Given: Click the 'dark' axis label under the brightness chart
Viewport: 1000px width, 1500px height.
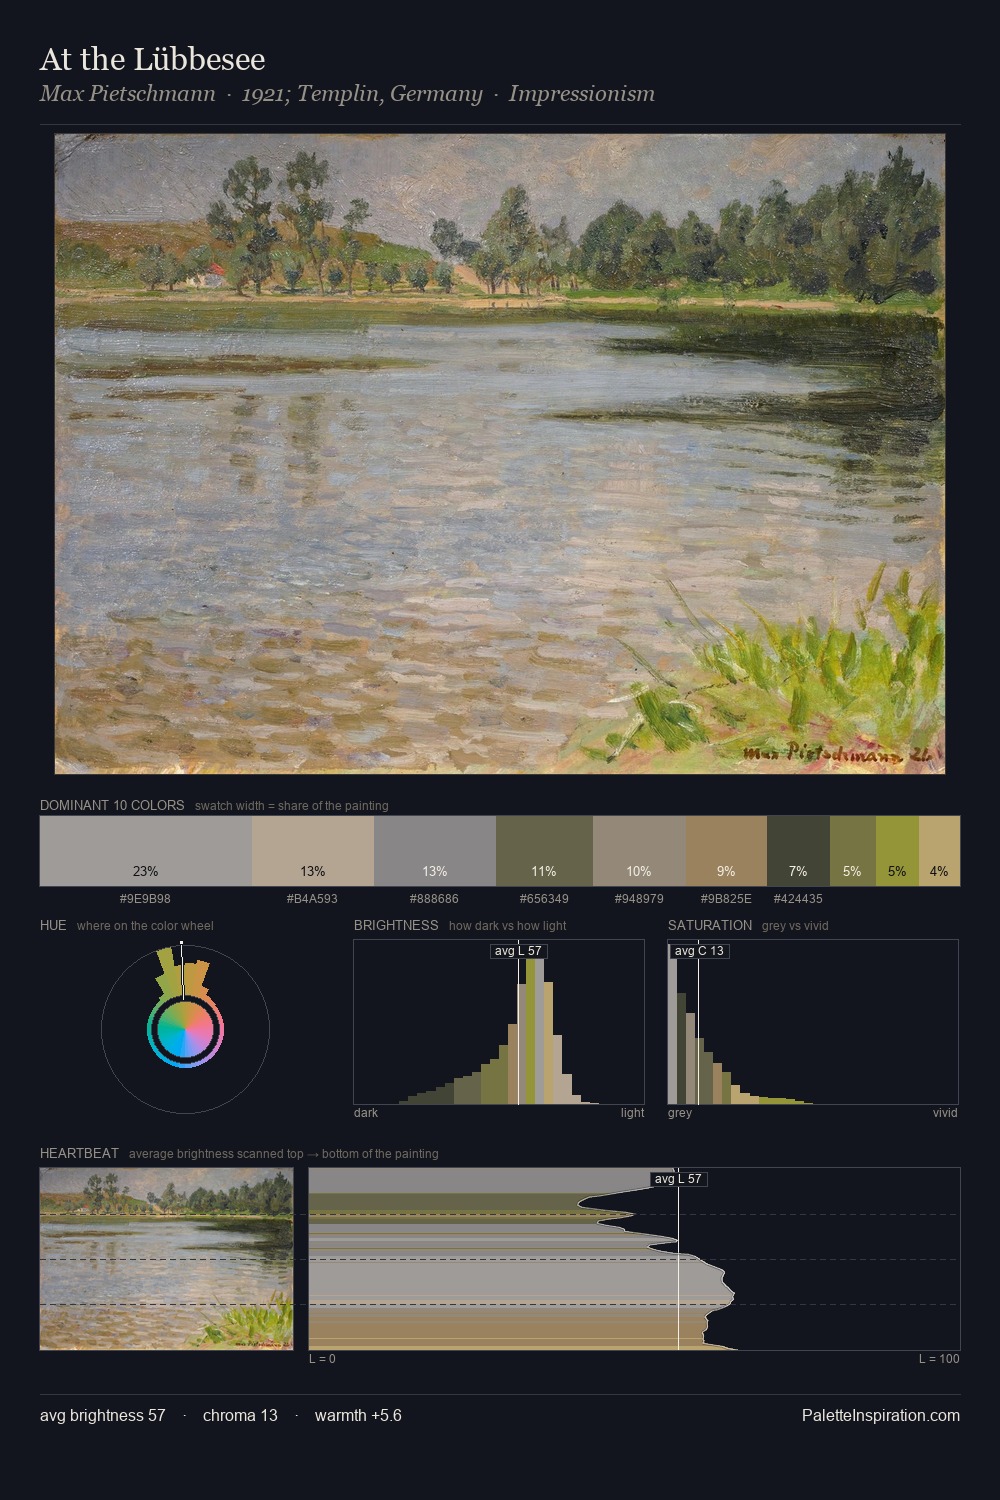Looking at the screenshot, I should click(x=366, y=1113).
